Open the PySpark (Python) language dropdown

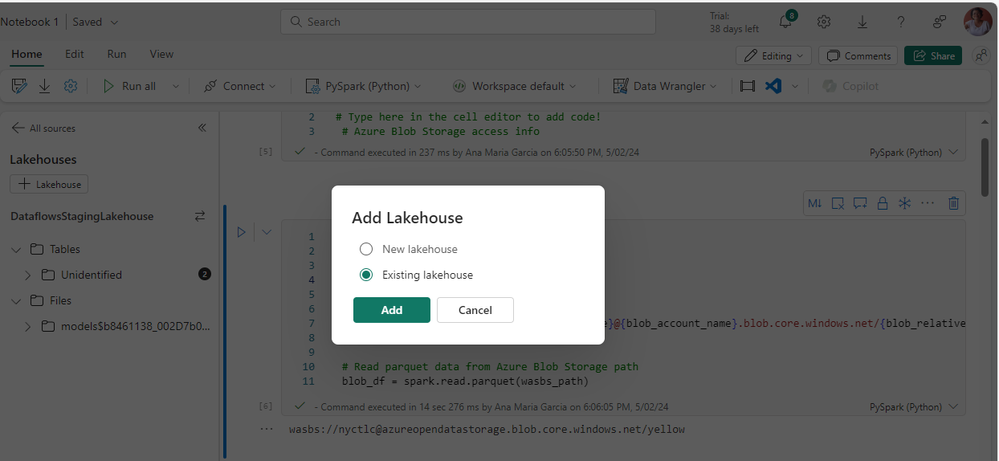(363, 86)
